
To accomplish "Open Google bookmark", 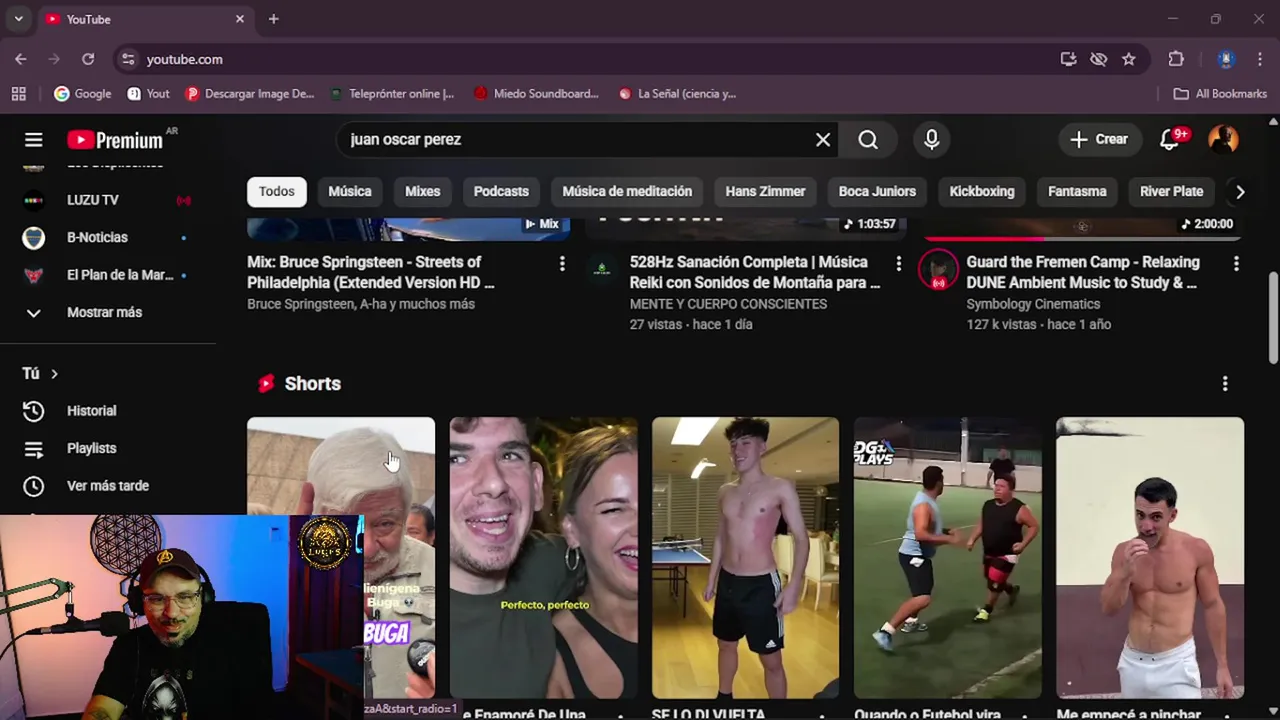I will coord(83,94).
